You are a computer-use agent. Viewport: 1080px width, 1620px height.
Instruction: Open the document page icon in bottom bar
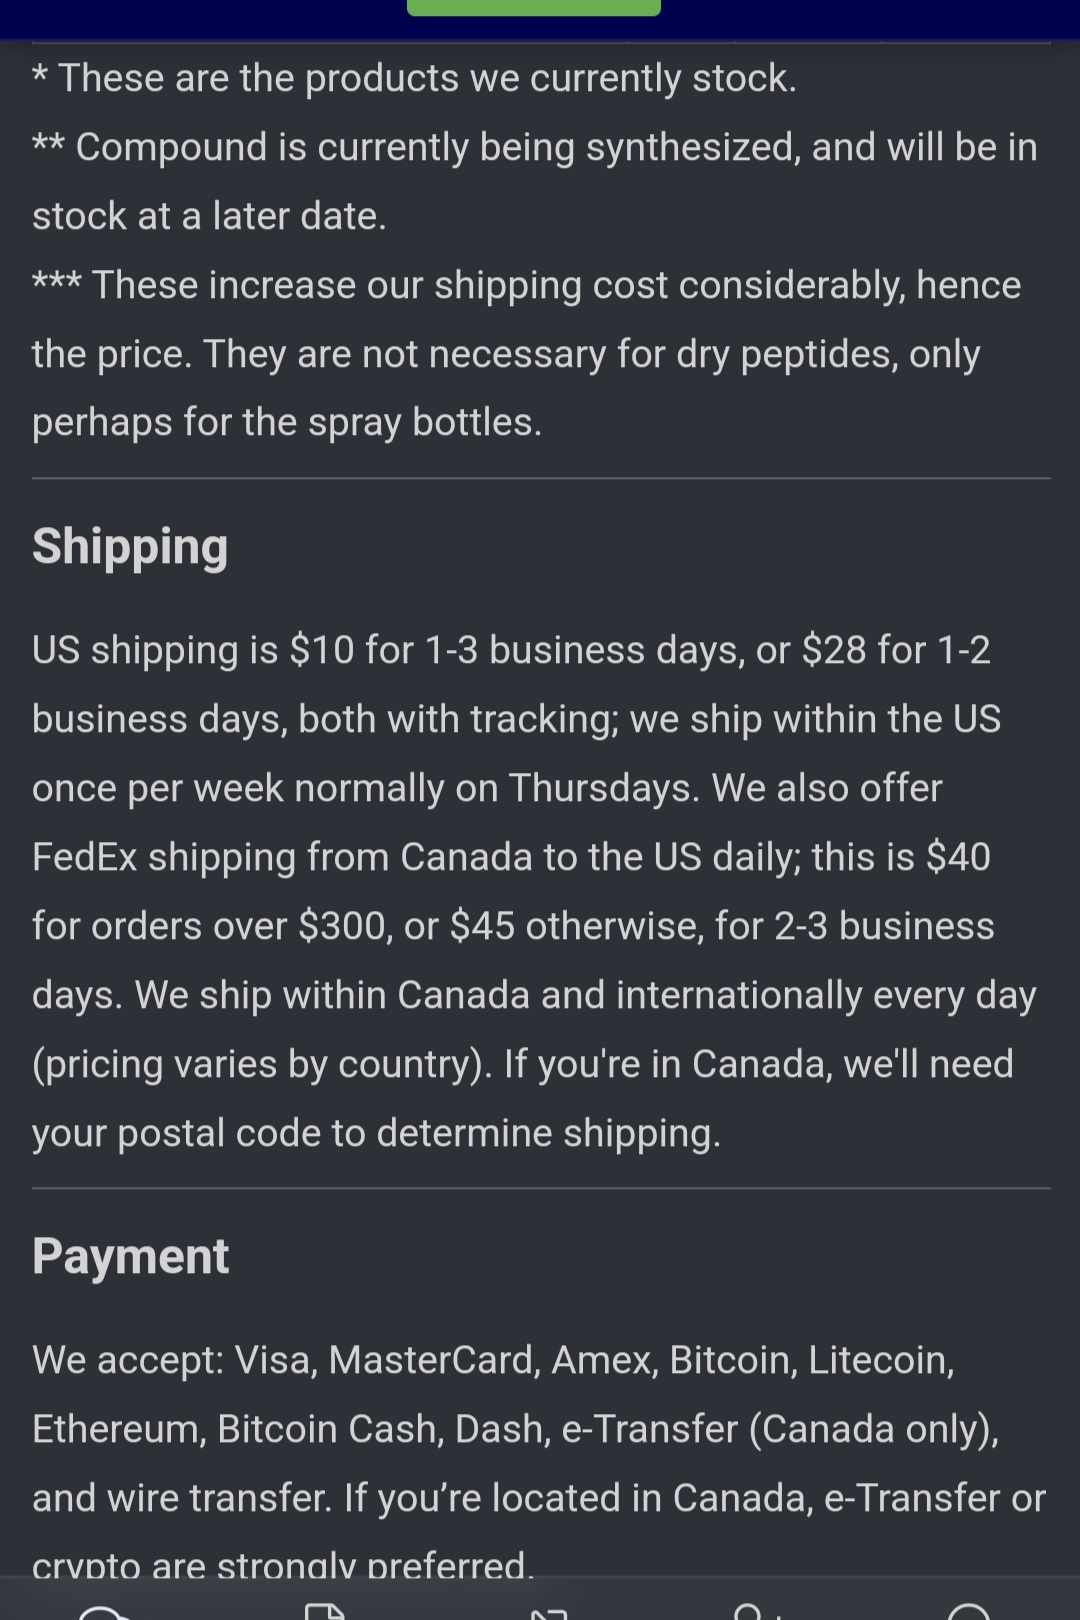324,1611
